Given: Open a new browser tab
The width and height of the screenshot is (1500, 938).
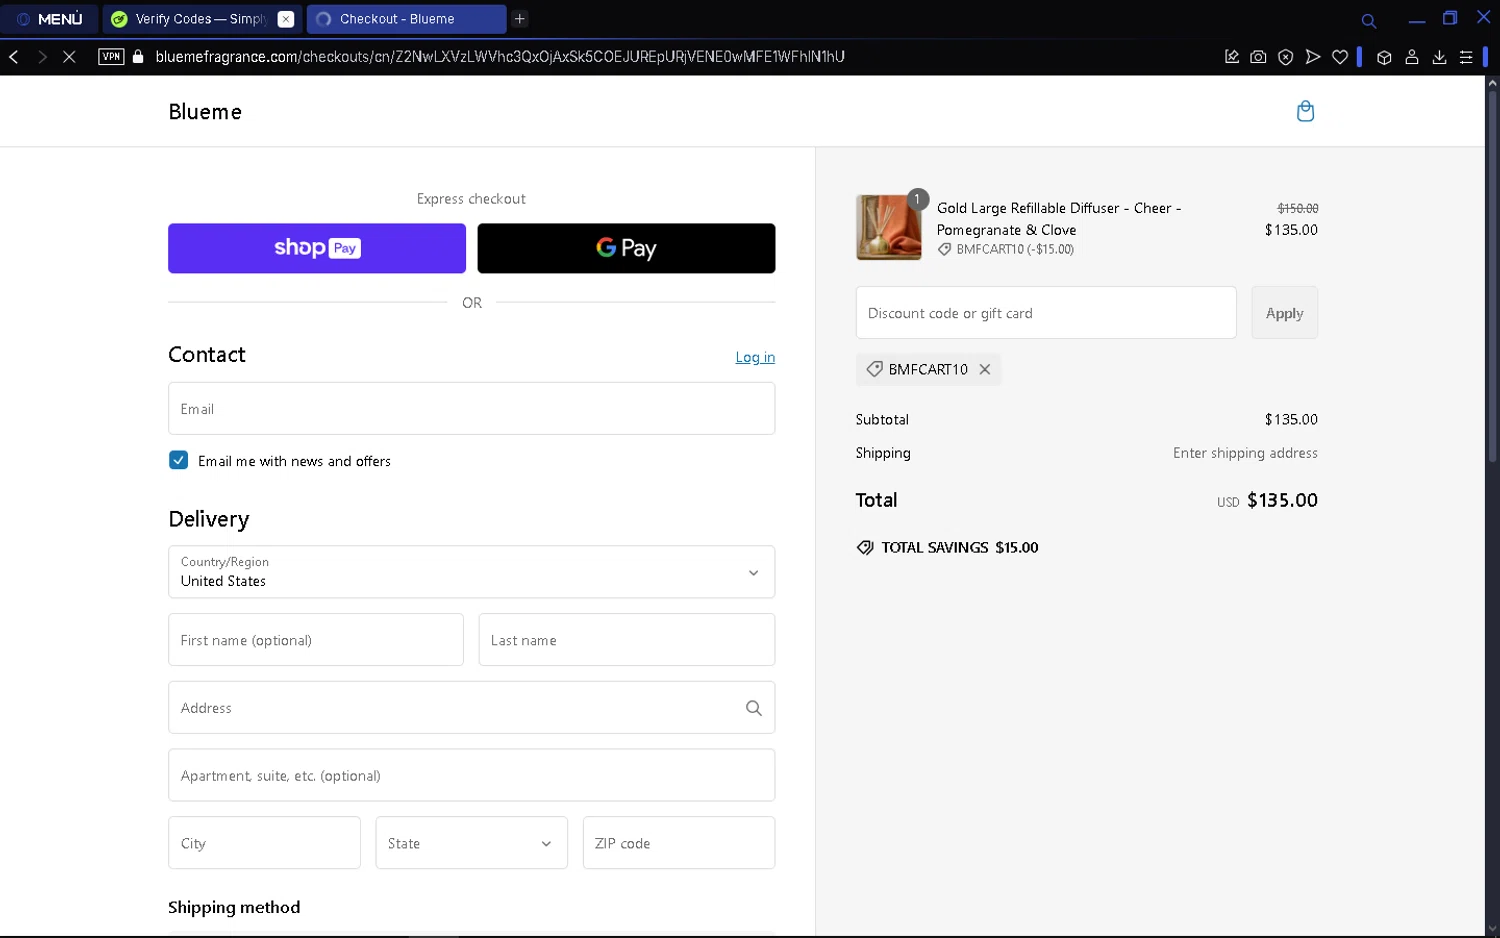Looking at the screenshot, I should [520, 19].
